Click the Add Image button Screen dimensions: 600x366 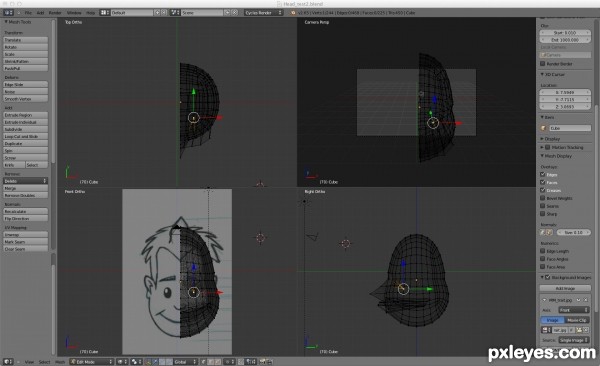tap(565, 288)
